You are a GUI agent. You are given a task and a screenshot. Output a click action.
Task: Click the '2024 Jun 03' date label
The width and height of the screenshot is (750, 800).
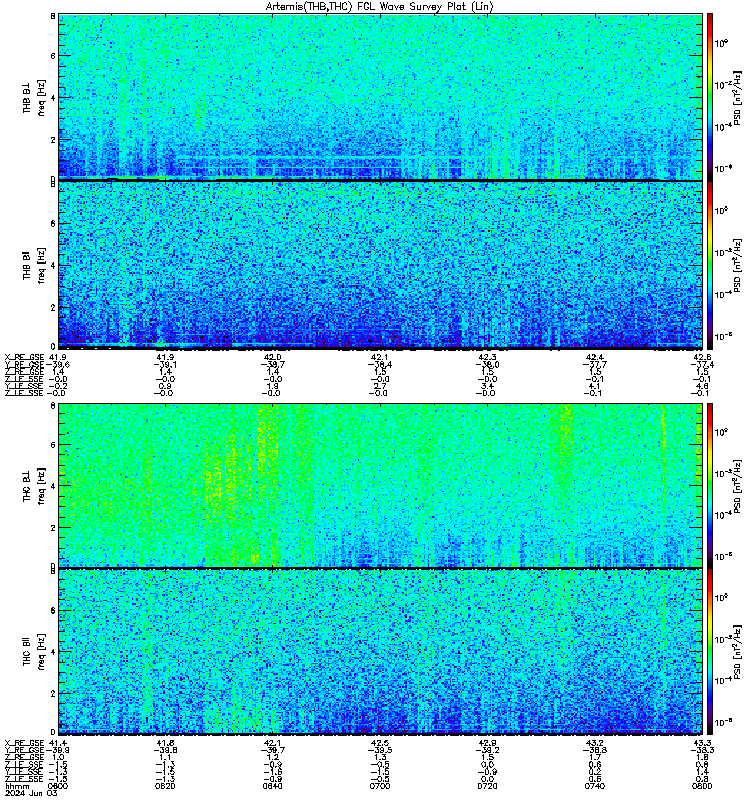(x=31, y=793)
